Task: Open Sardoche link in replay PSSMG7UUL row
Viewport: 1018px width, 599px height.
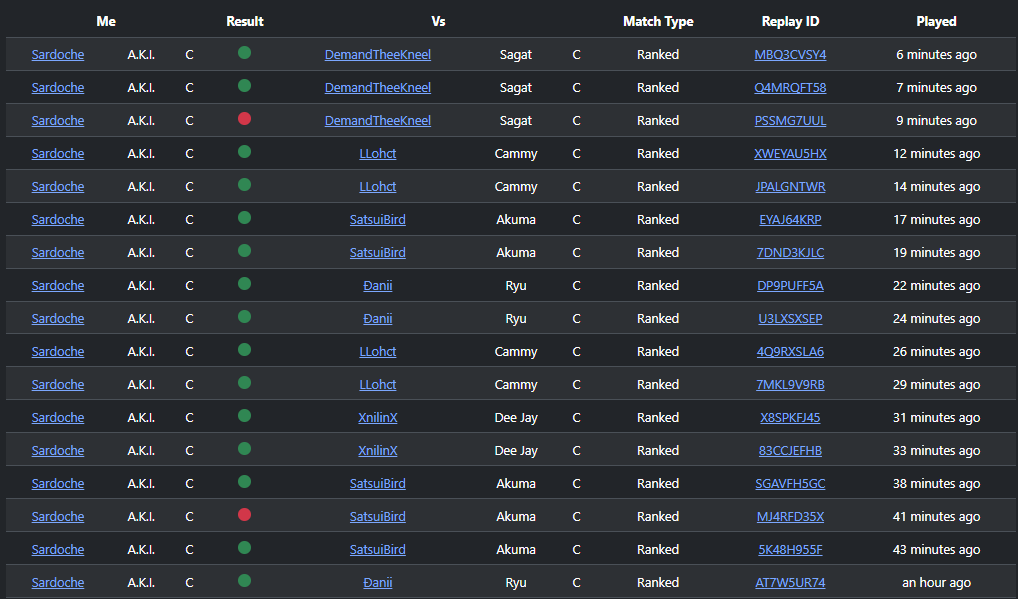Action: point(58,121)
